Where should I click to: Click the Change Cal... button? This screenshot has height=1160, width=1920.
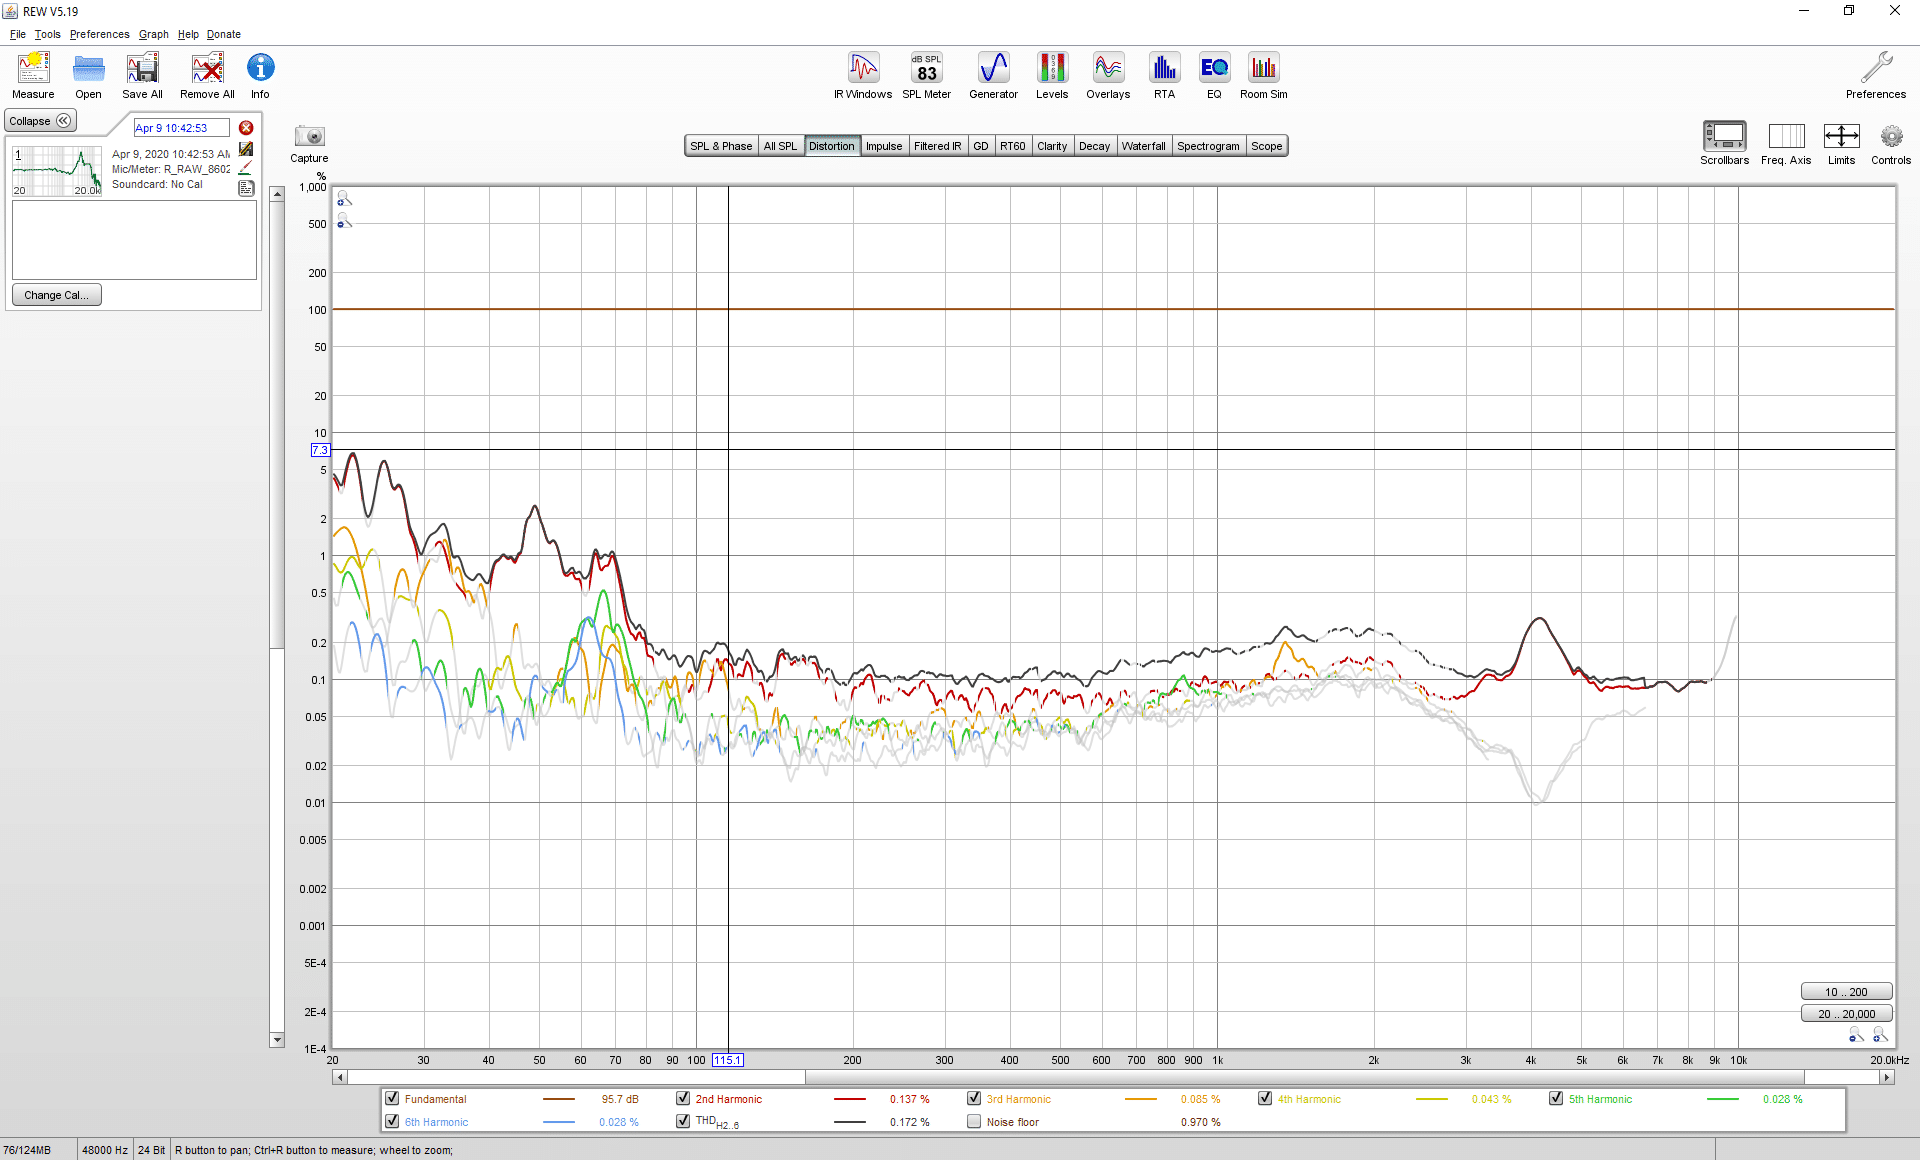[56, 295]
